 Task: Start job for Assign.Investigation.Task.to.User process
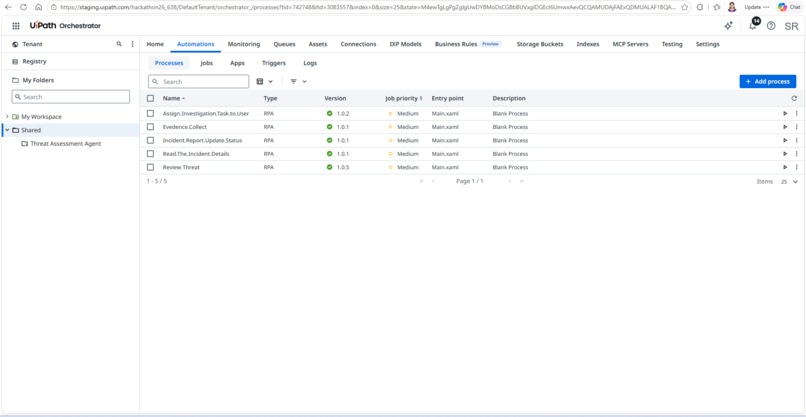pos(785,113)
